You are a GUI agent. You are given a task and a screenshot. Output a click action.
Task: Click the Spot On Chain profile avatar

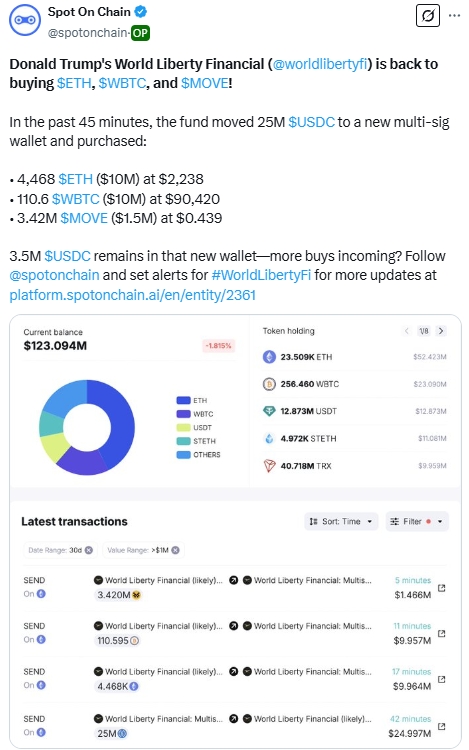25,20
